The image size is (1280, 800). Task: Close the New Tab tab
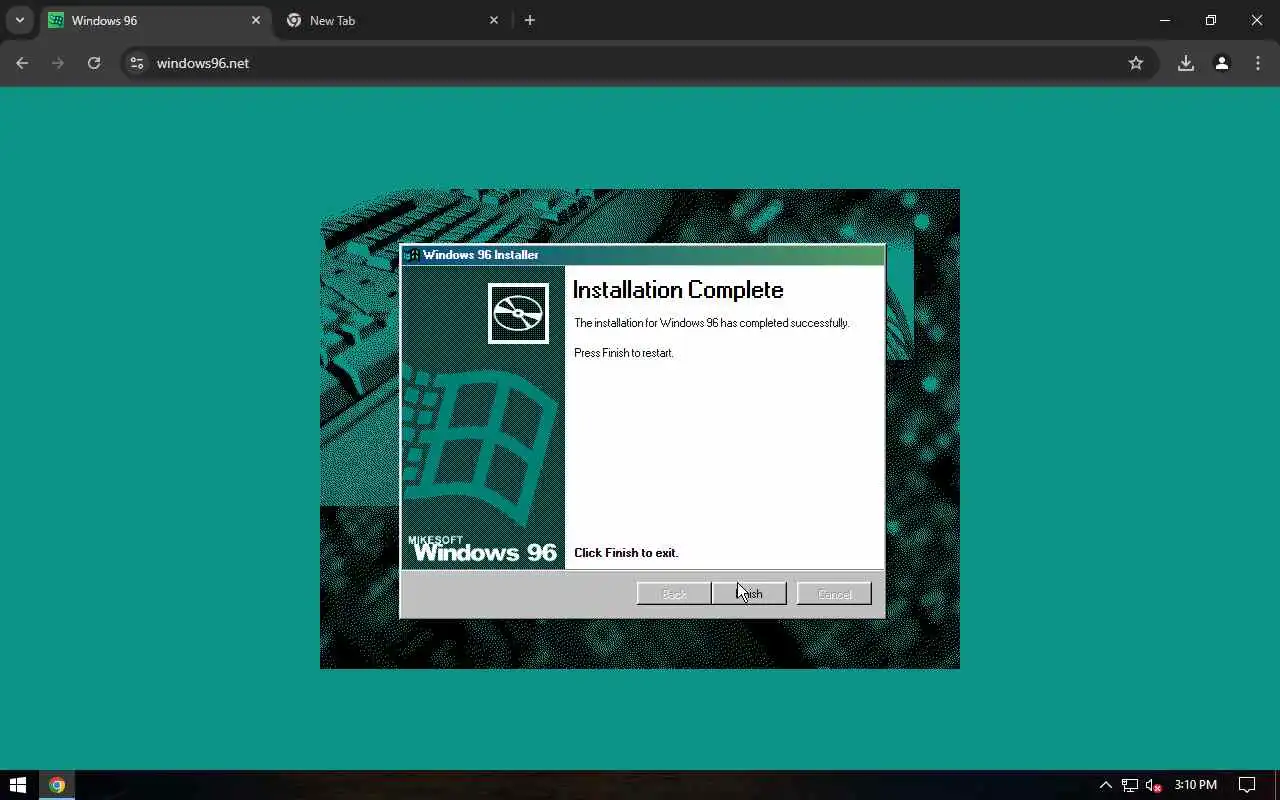point(494,20)
